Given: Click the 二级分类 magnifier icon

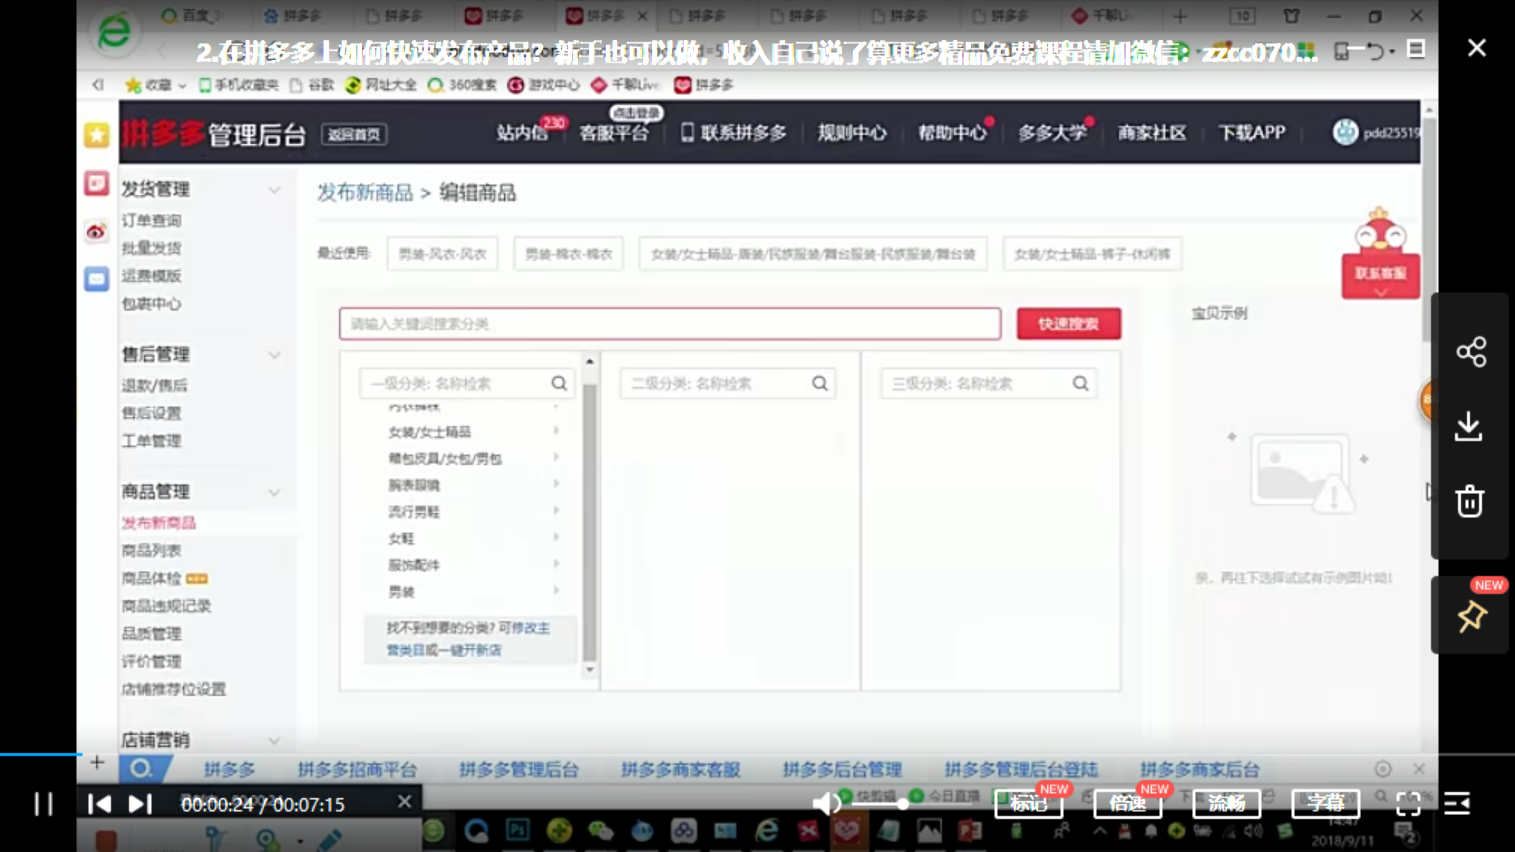Looking at the screenshot, I should 820,383.
